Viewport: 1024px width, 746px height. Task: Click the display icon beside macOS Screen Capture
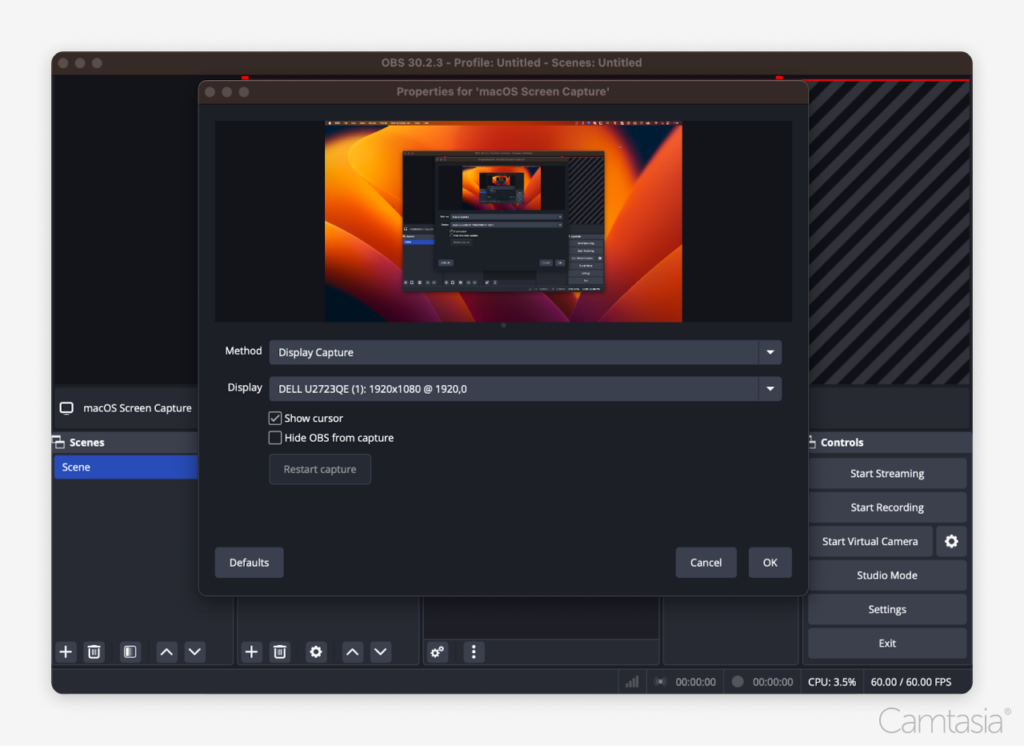tap(67, 408)
